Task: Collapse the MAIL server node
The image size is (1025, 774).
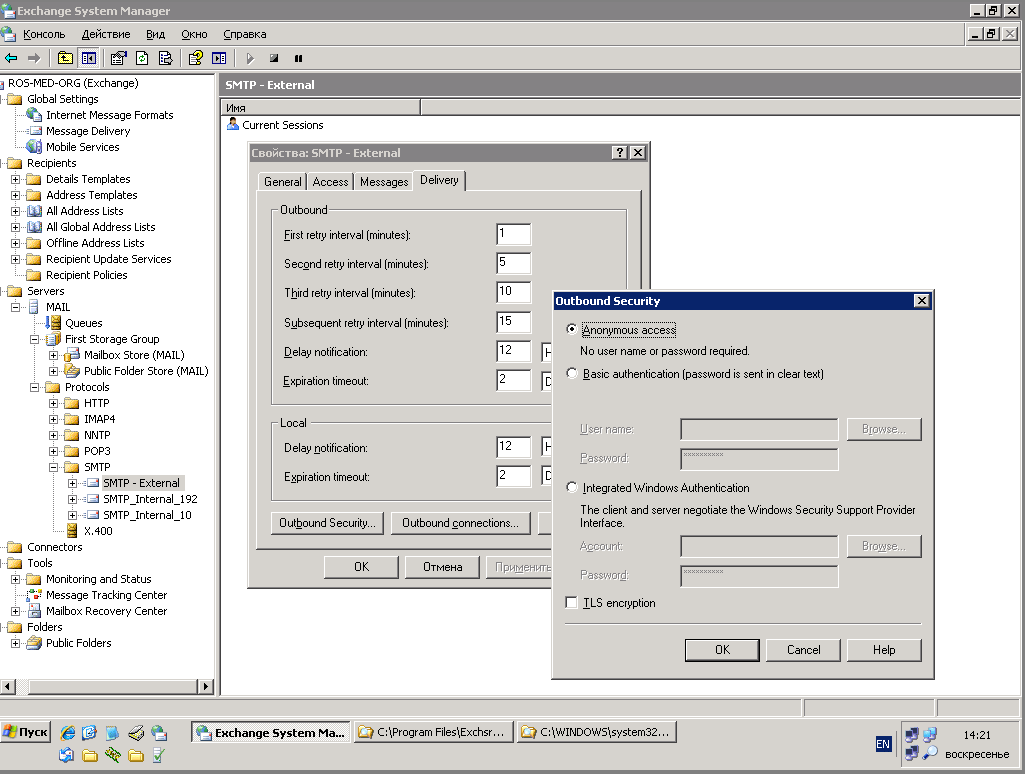Action: (15, 307)
